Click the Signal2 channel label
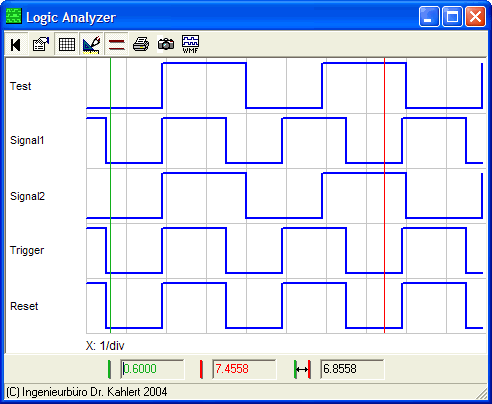 coord(27,196)
